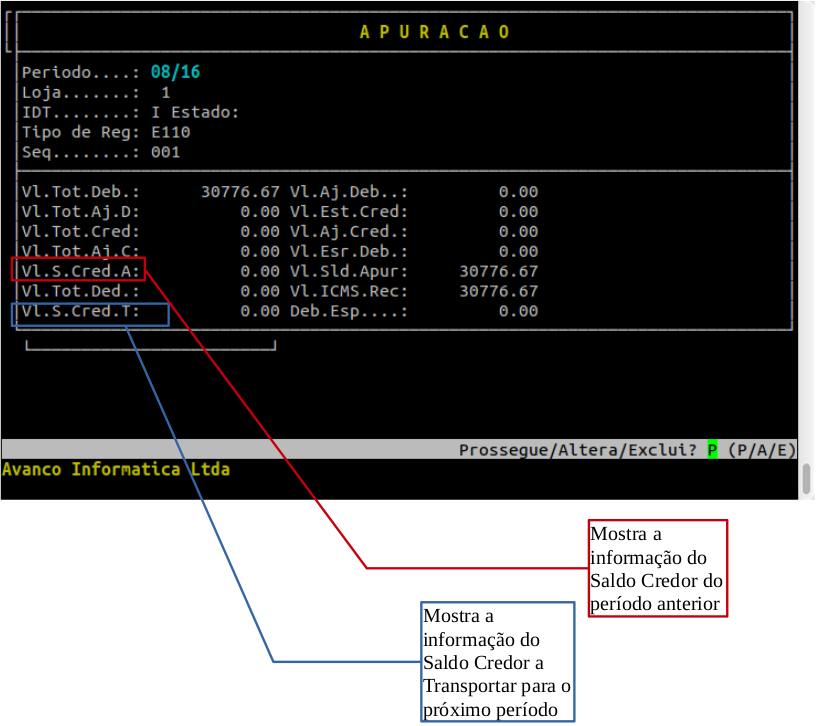Image resolution: width=817 pixels, height=726 pixels.
Task: Click the Vl.S.Cred.T label in the blue box
Action: (80, 313)
